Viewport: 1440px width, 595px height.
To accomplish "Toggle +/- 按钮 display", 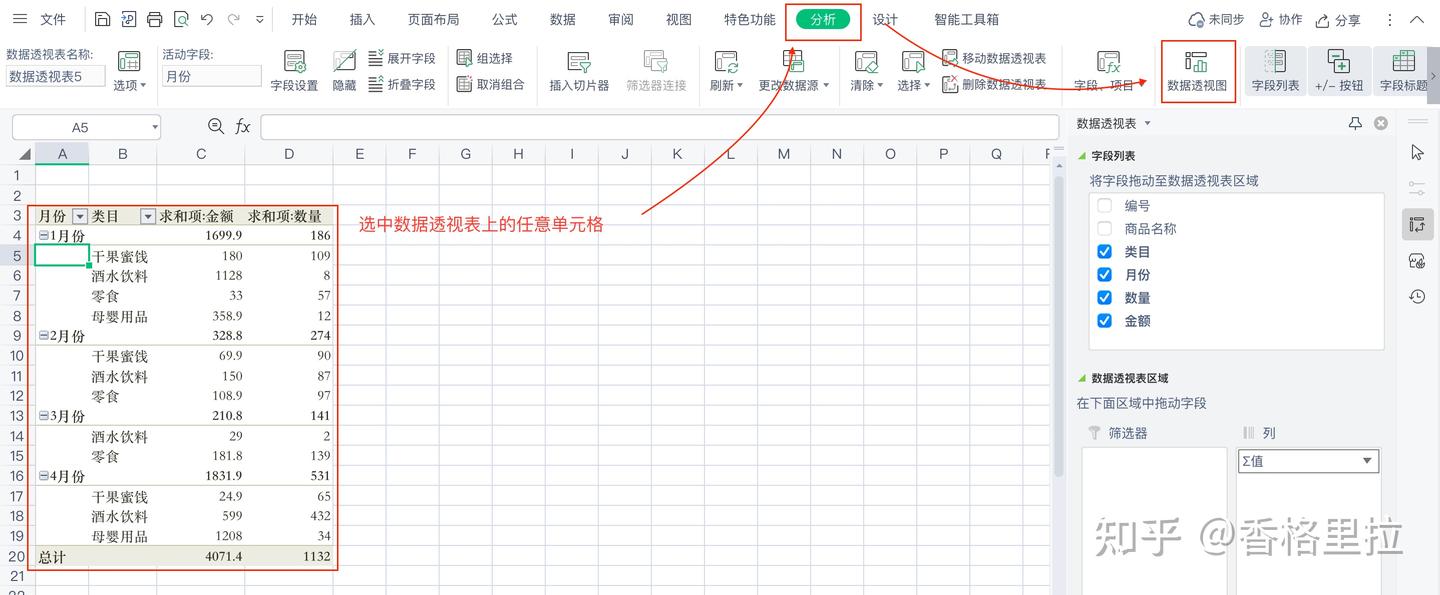I will 1339,72.
